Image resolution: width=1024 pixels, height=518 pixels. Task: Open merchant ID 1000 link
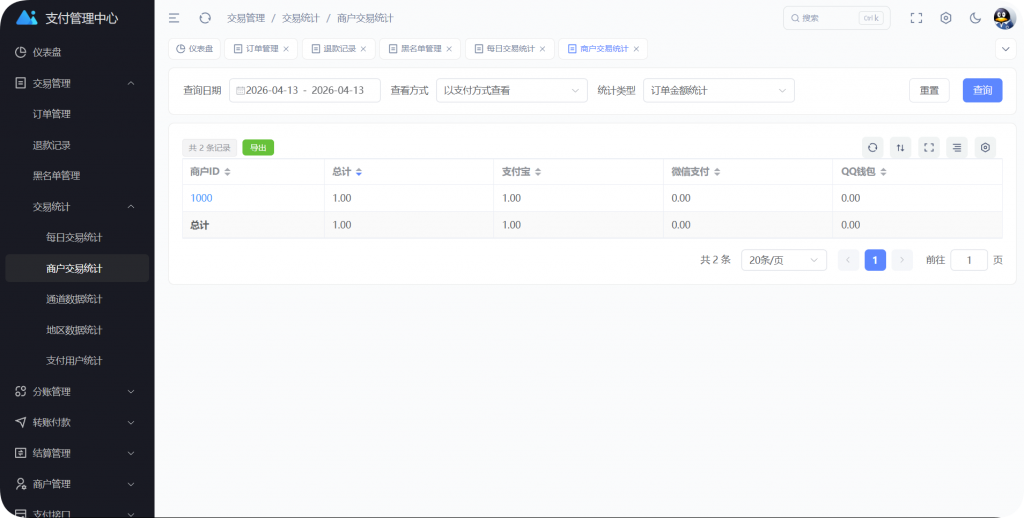201,198
